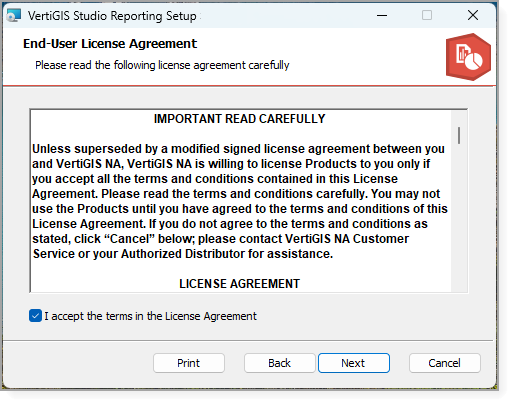Click 'Please read the following license agreement carefully'
This screenshot has width=514, height=406.
tap(162, 65)
